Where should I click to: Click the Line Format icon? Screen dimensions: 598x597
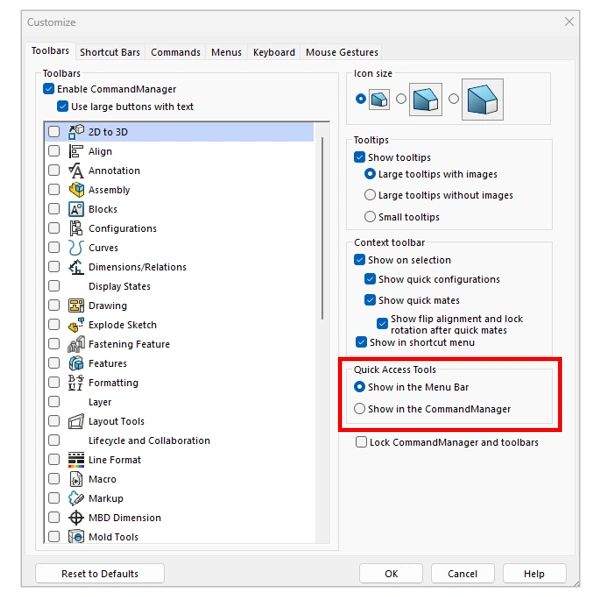(x=76, y=460)
